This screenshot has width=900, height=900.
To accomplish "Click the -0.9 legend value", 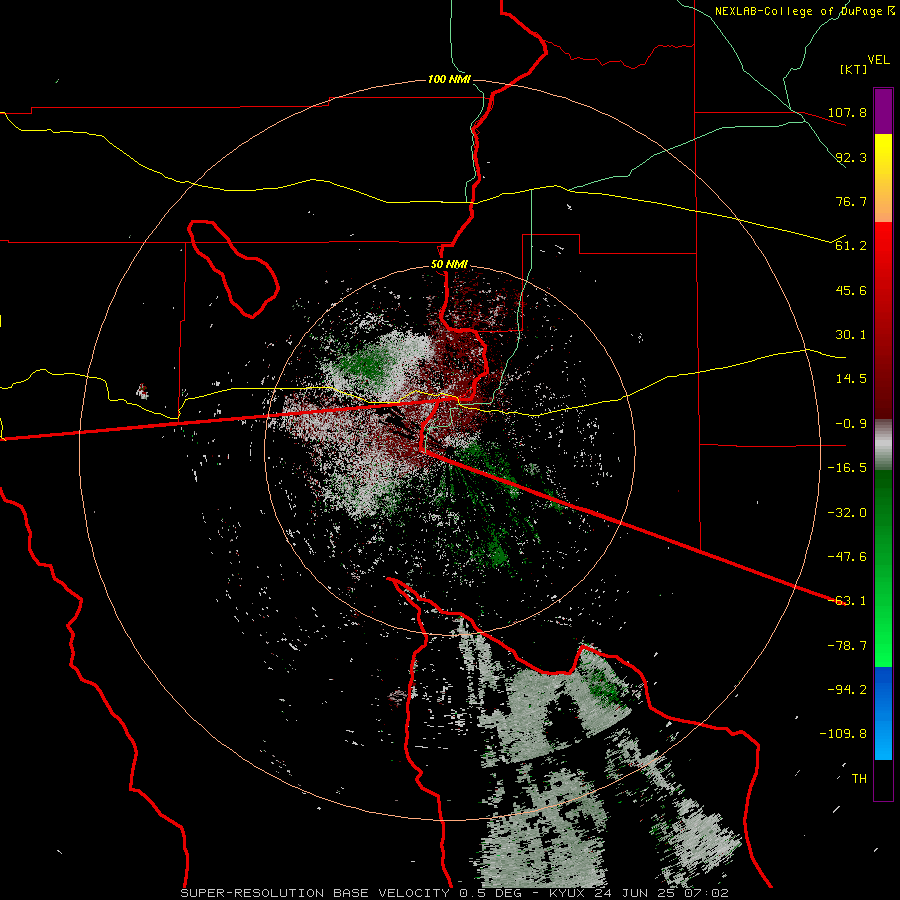I will (x=851, y=424).
